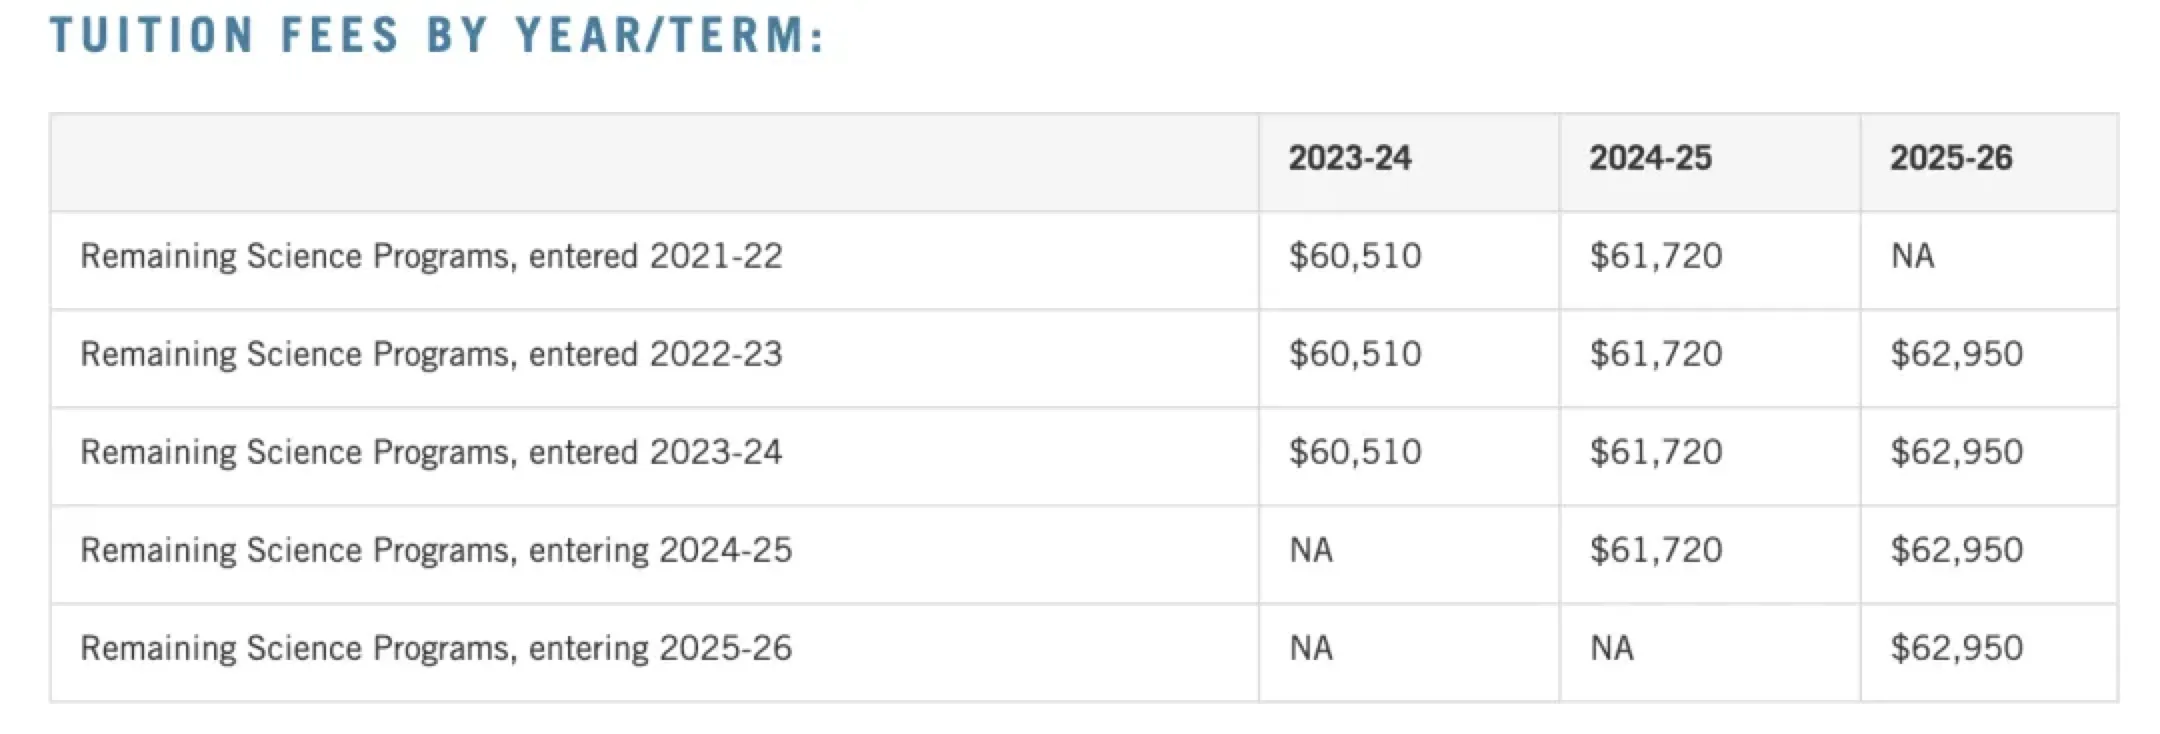Select the 2023-24 column header
2160x734 pixels.
click(x=1349, y=158)
